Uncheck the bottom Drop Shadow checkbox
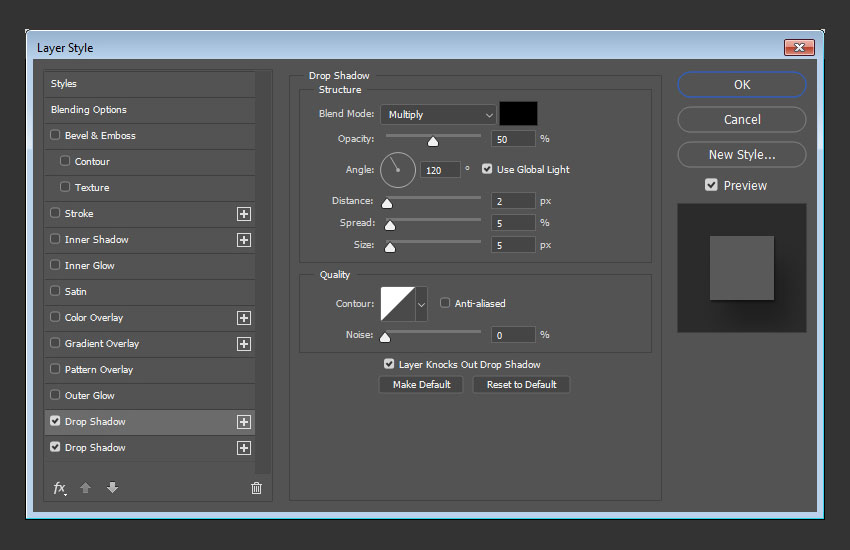The width and height of the screenshot is (850, 550). point(55,447)
